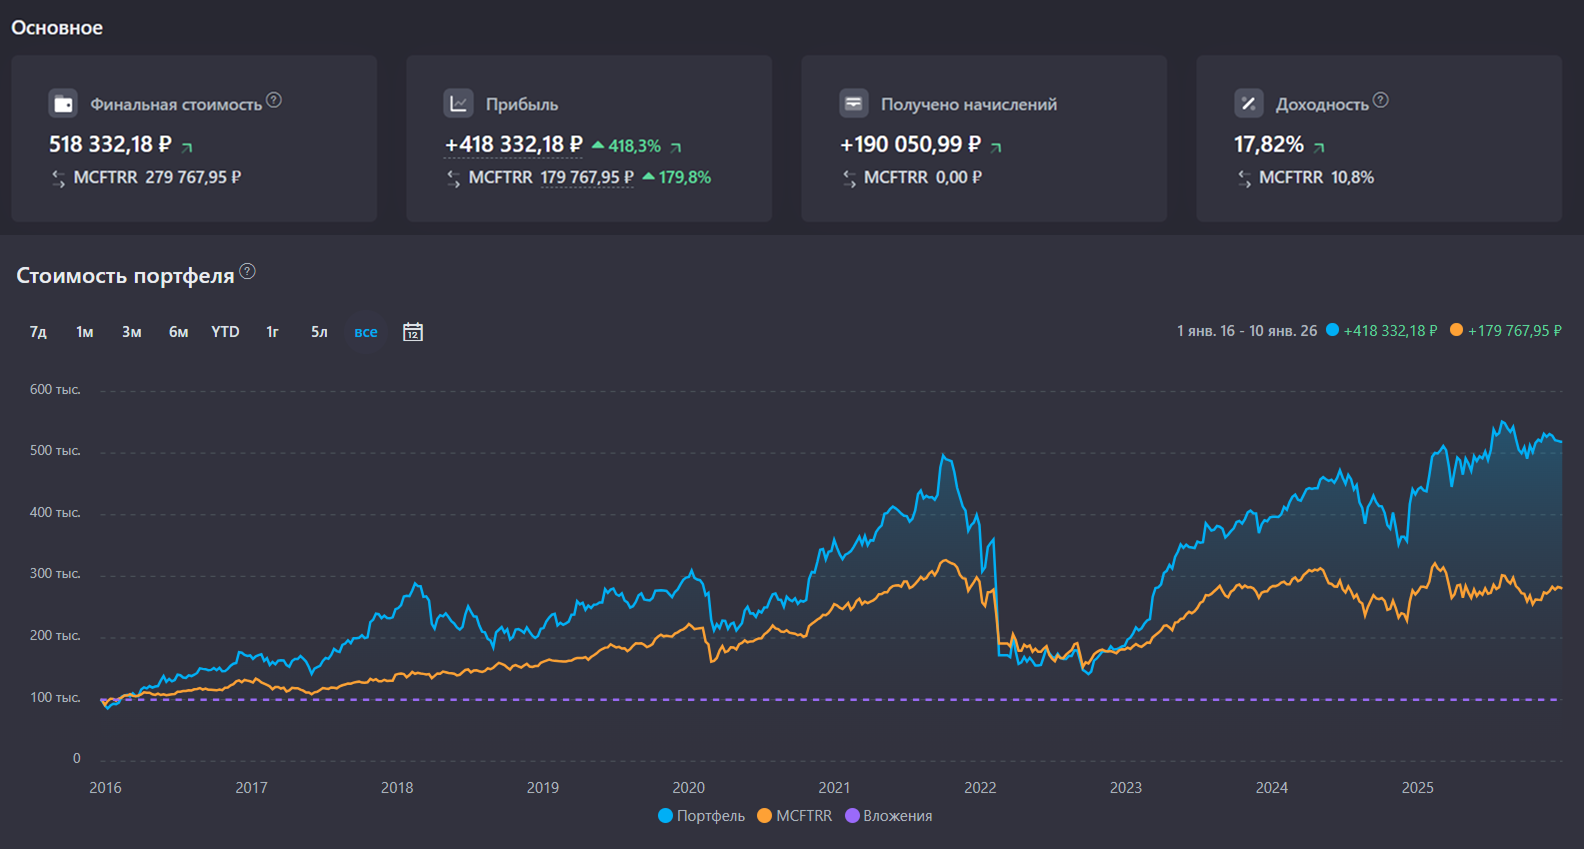
Task: Open the calendar date range picker
Action: (413, 332)
